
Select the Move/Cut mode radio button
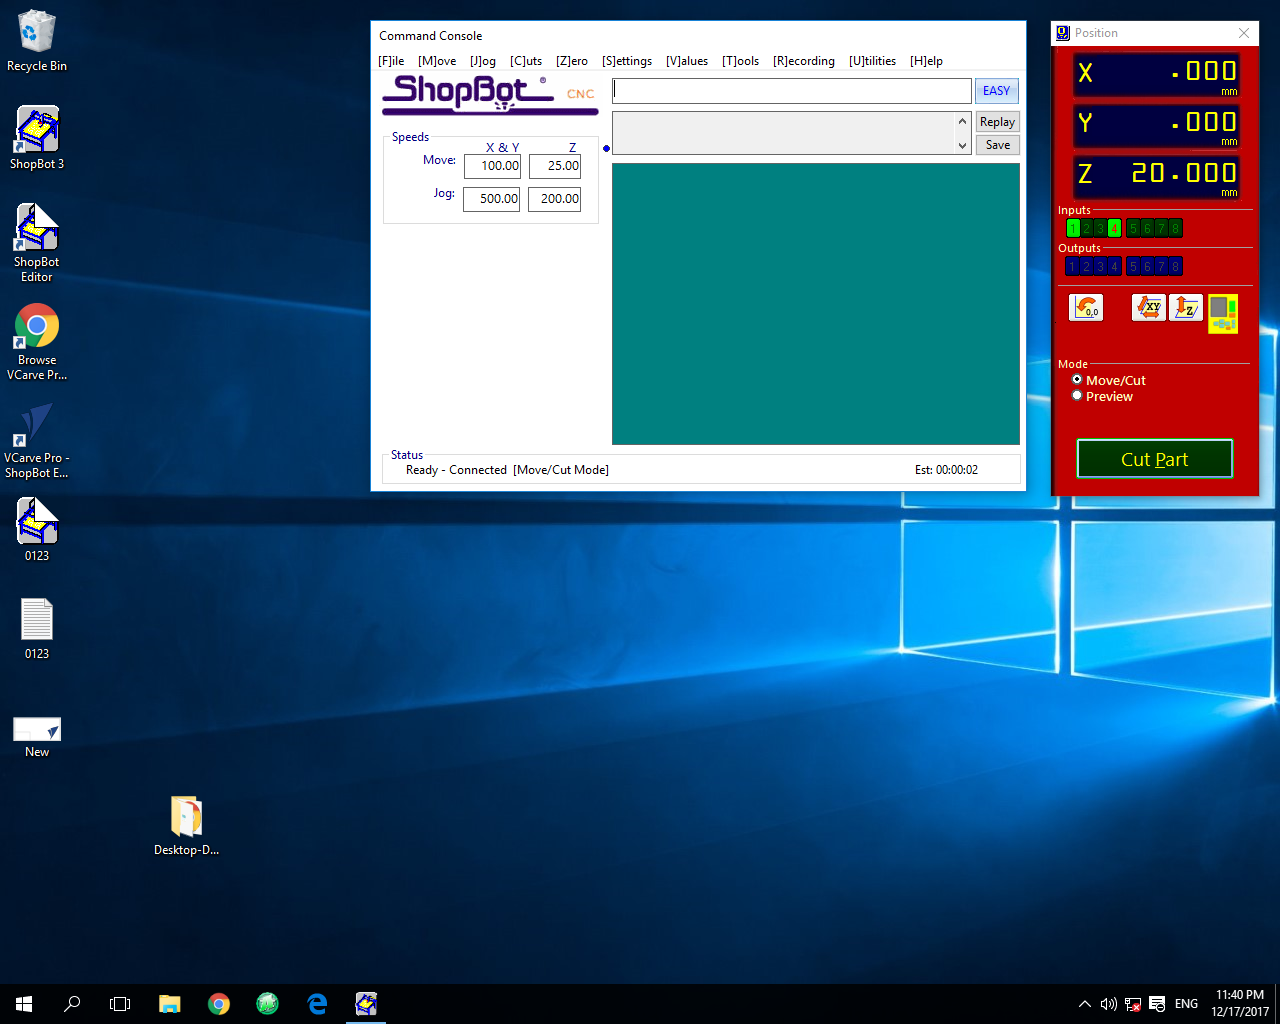click(x=1077, y=380)
